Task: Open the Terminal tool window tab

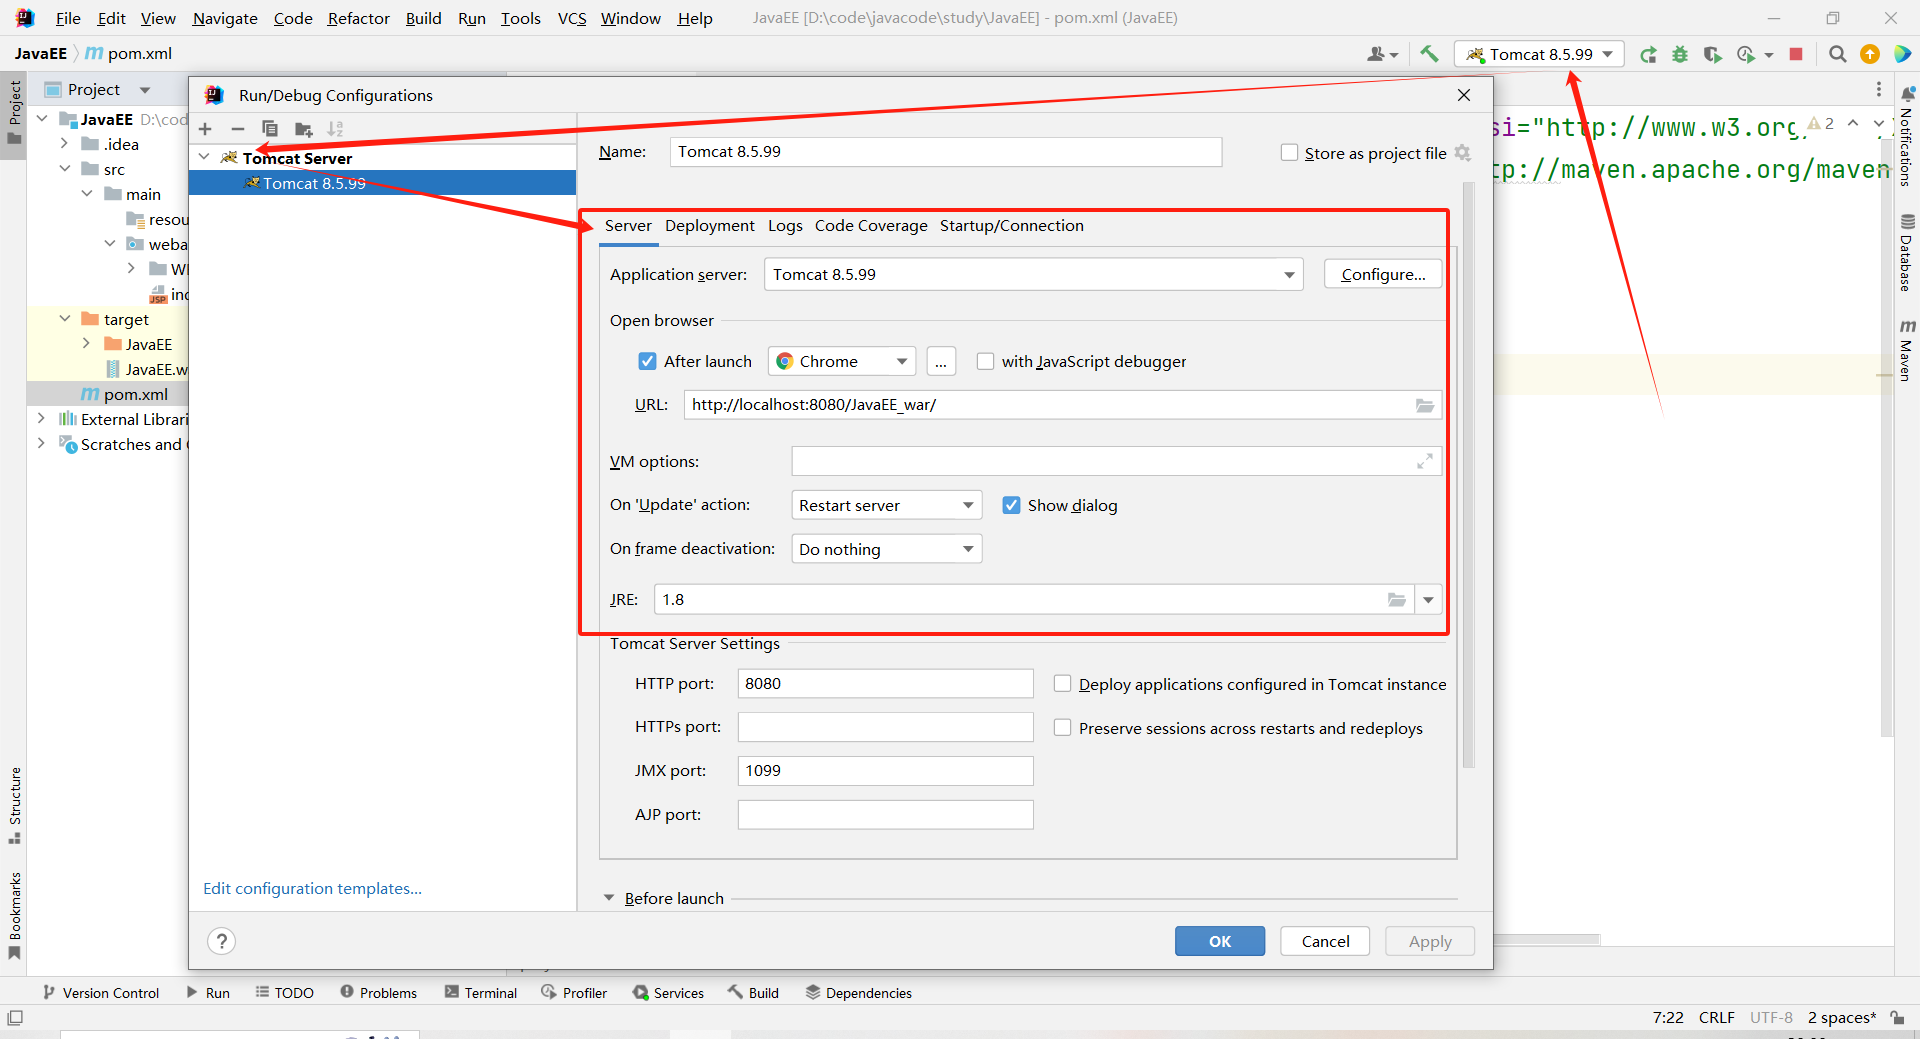Action: 481,992
